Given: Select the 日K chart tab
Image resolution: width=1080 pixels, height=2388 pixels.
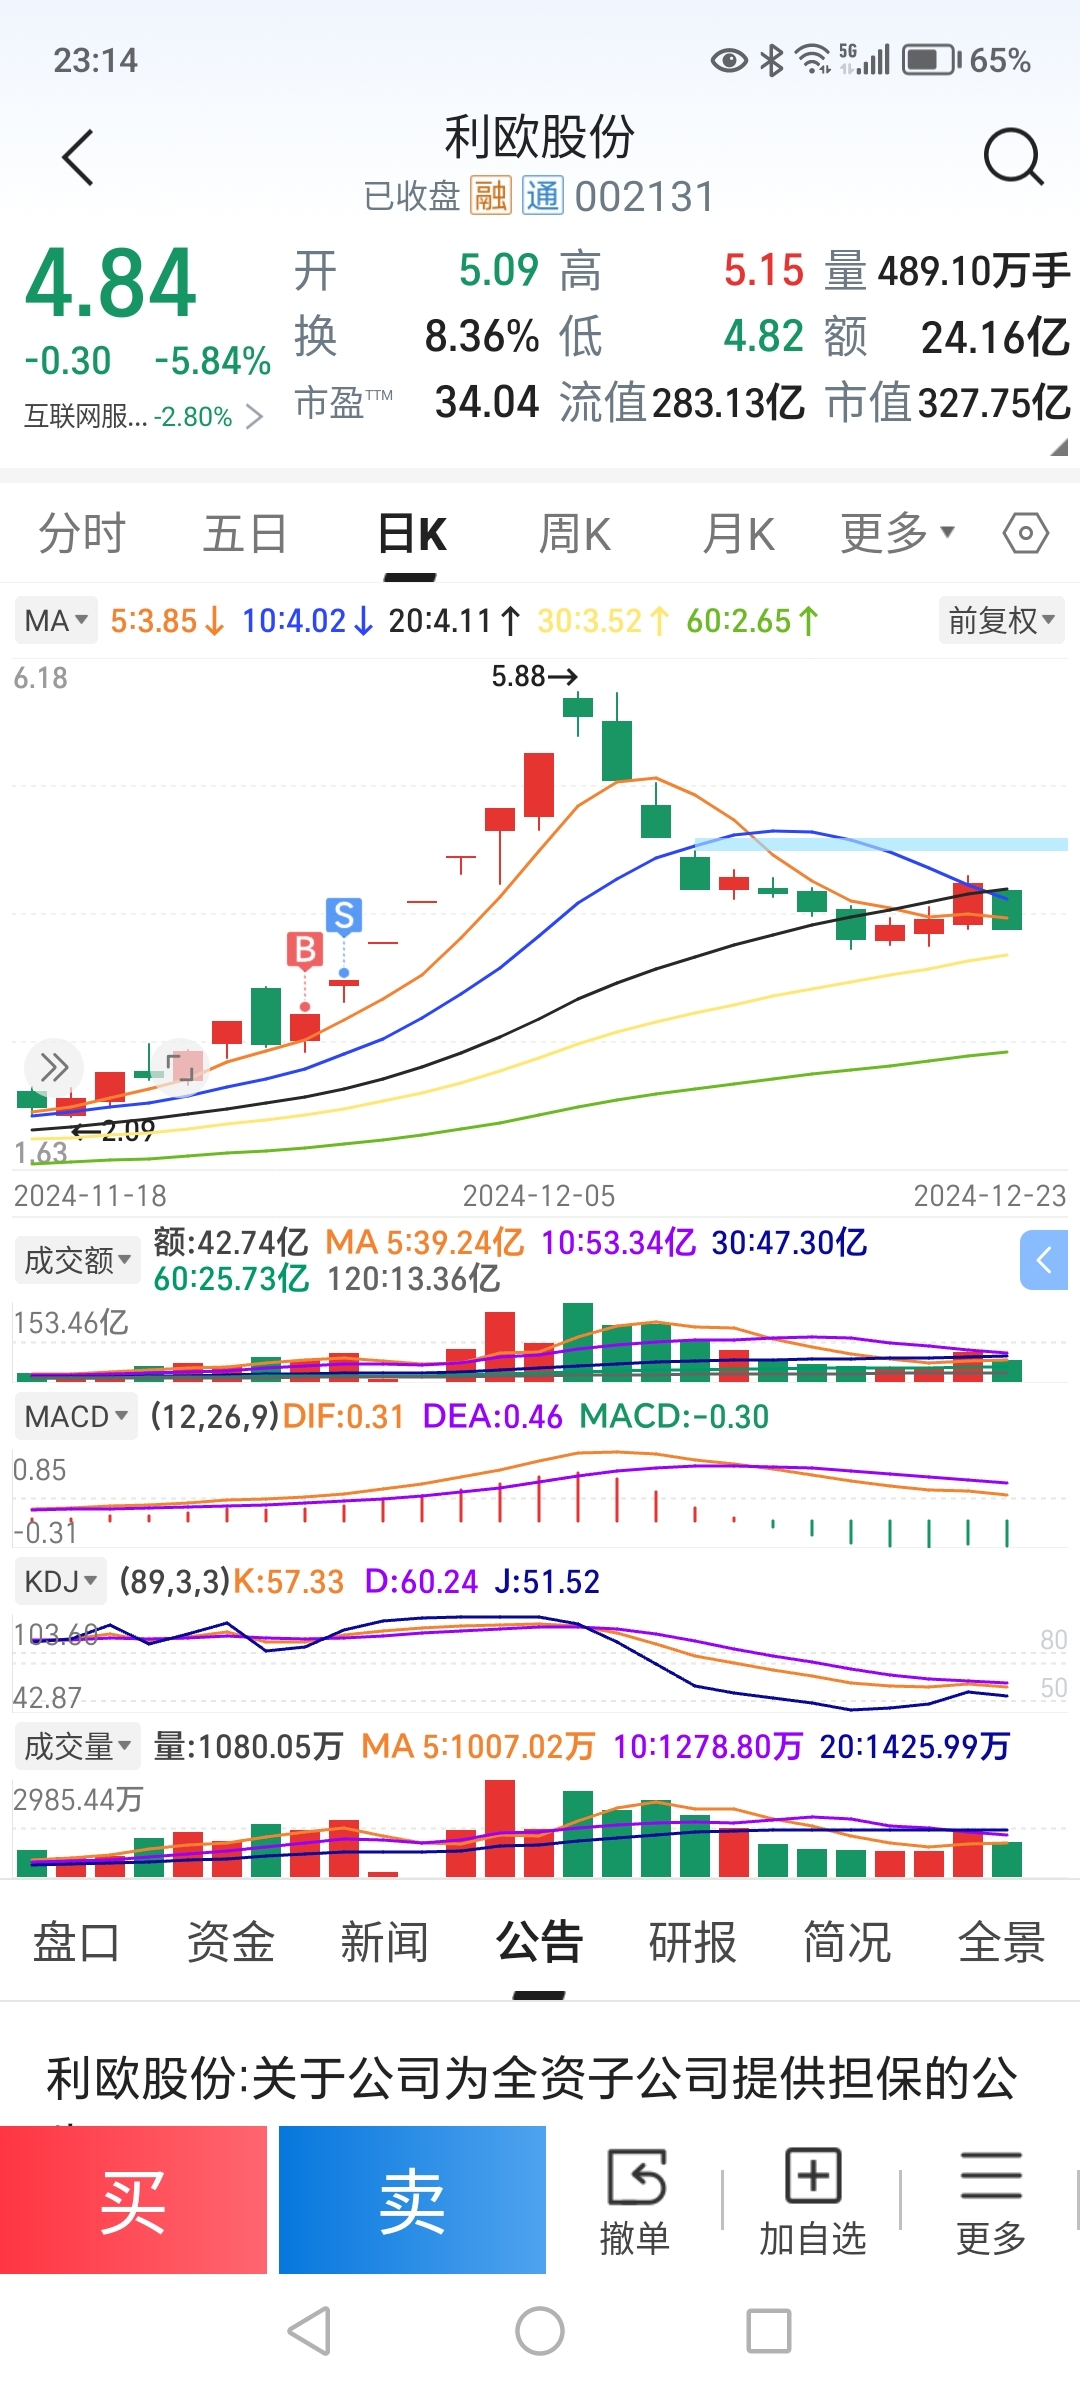Looking at the screenshot, I should pos(411,533).
